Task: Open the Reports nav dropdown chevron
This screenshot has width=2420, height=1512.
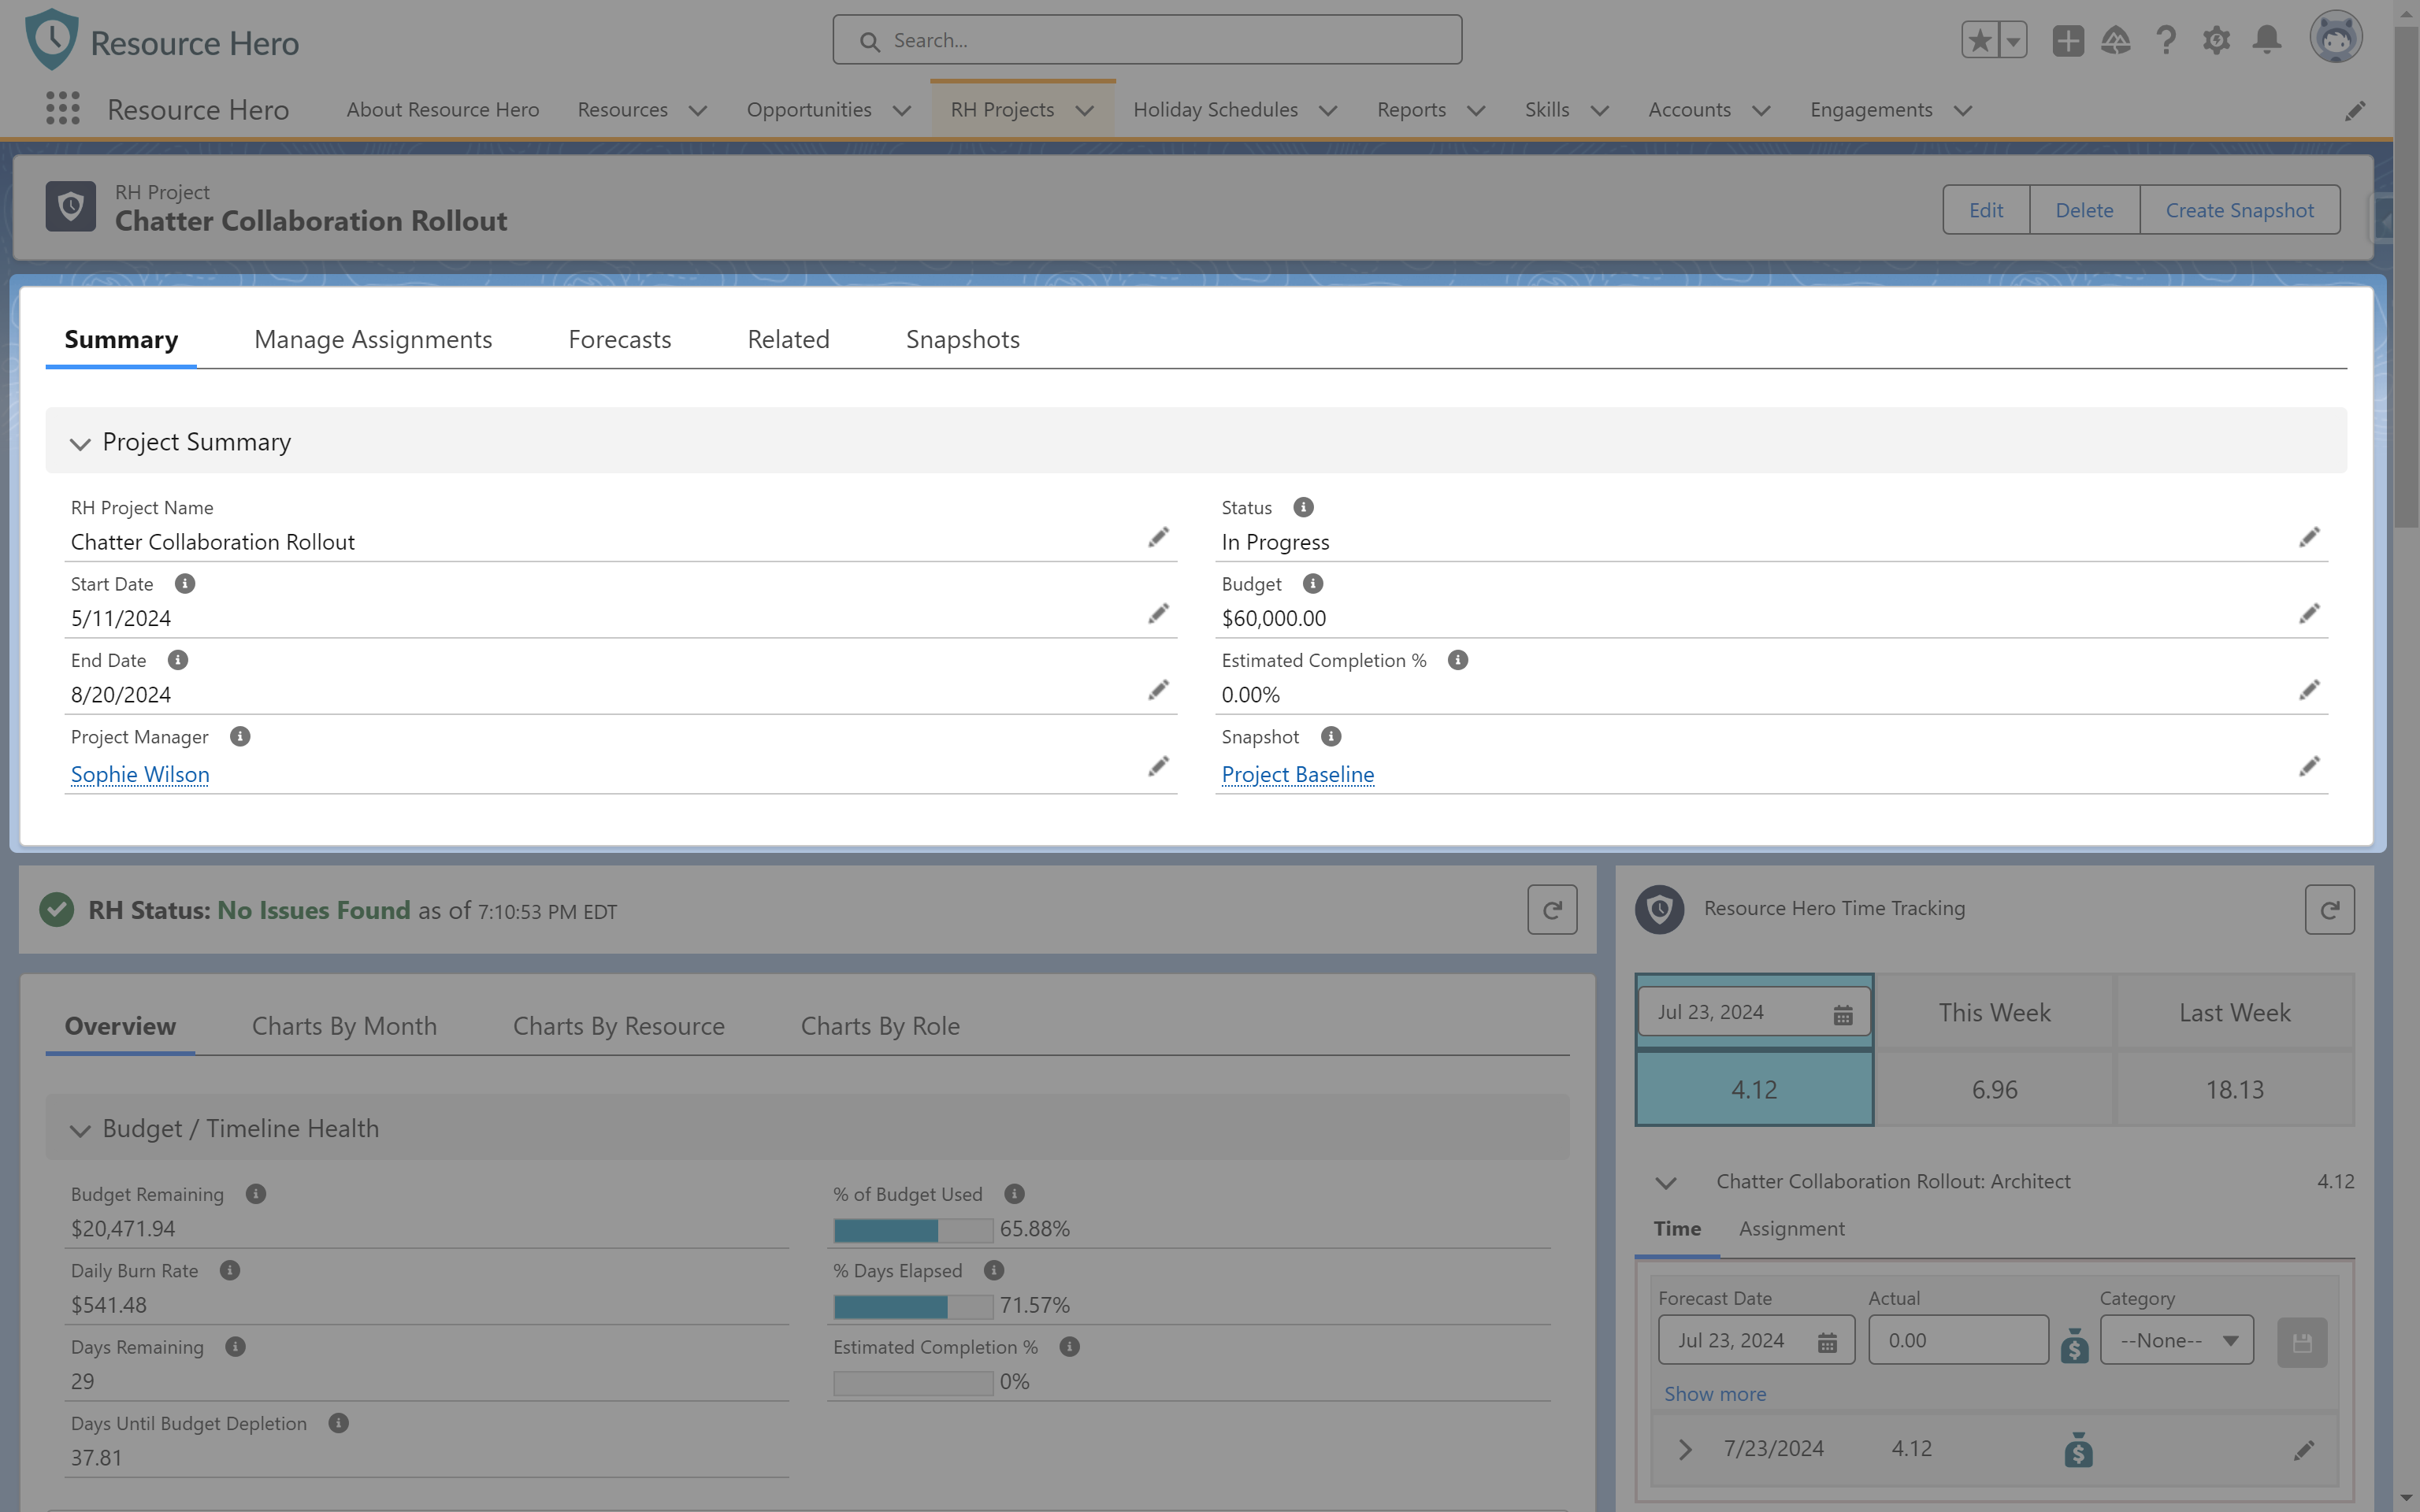Action: [1476, 111]
